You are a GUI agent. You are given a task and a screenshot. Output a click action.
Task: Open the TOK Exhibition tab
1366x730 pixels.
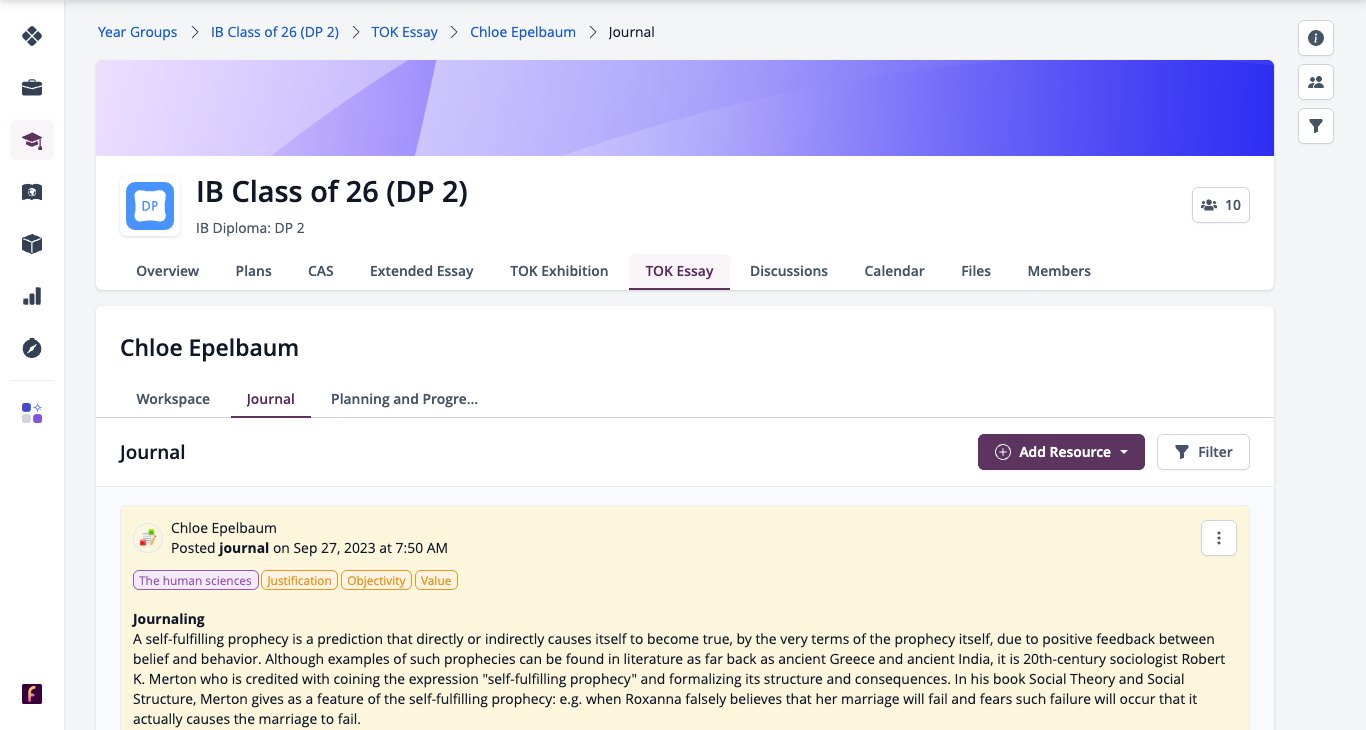559,271
